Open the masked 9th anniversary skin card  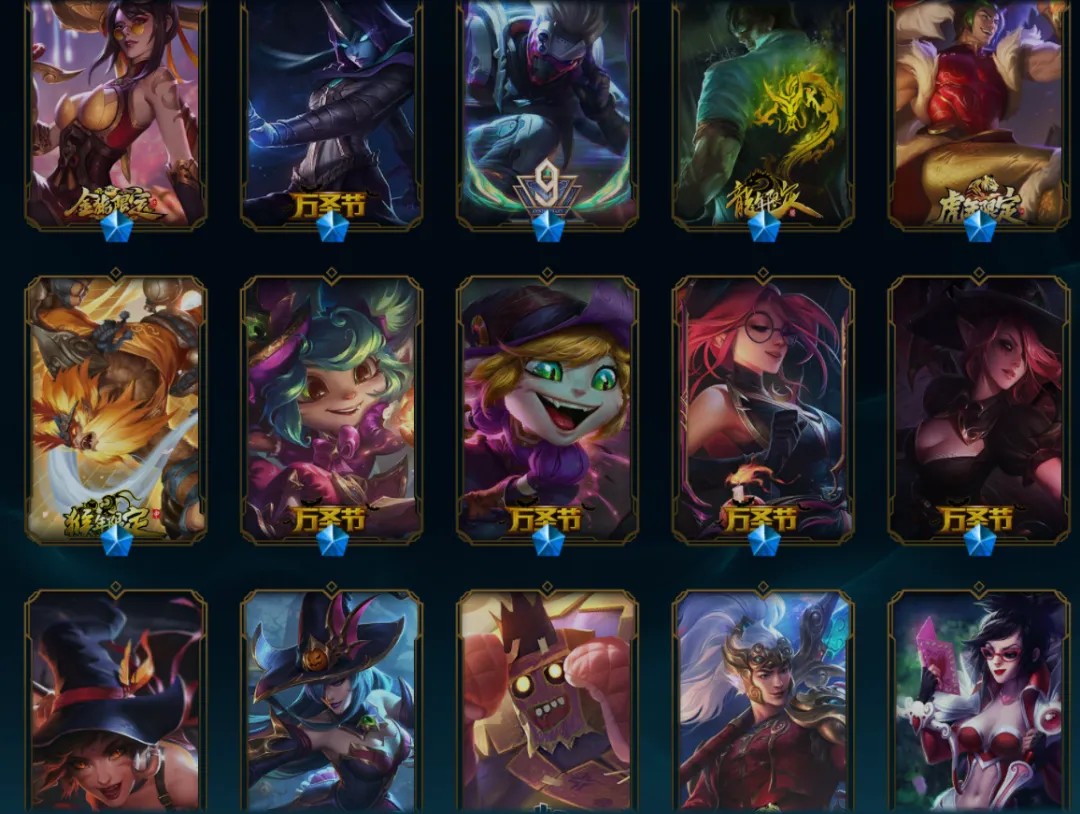click(547, 114)
